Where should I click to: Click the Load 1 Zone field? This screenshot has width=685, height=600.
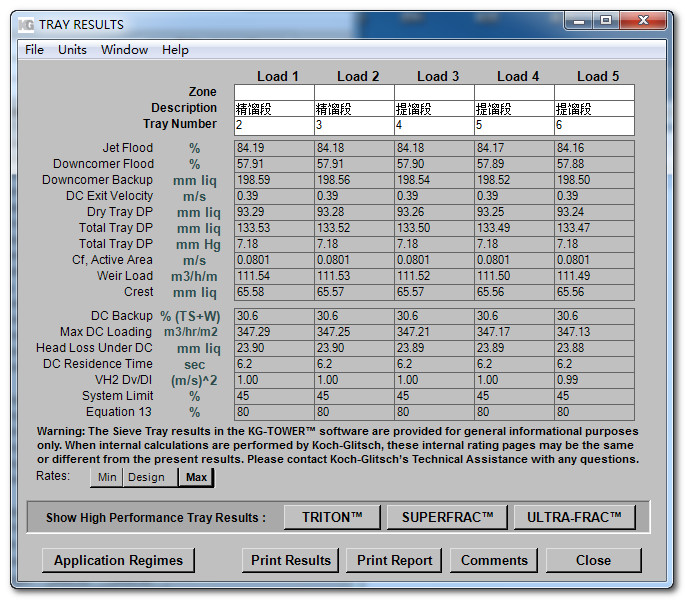(274, 93)
